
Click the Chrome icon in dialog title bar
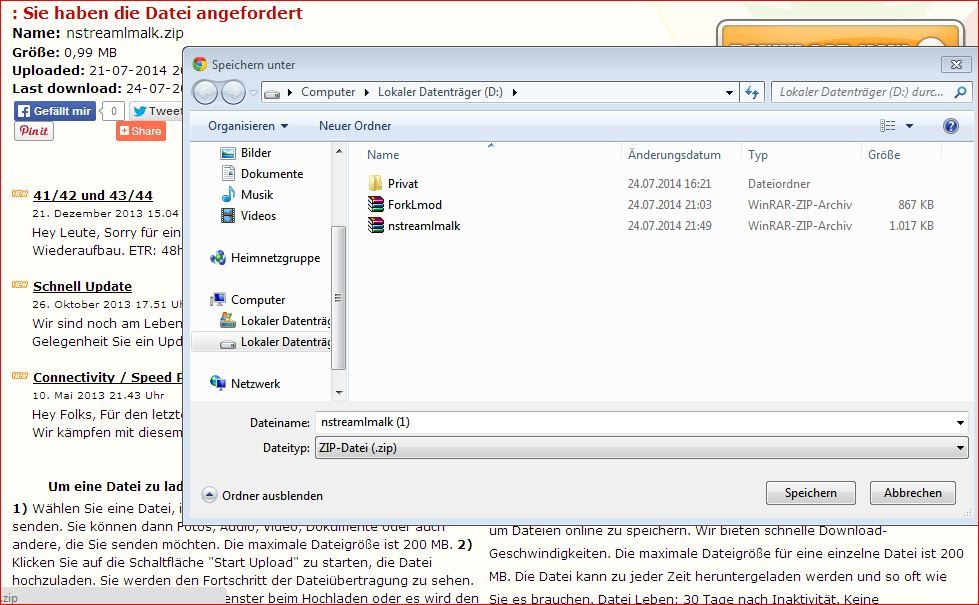click(200, 64)
